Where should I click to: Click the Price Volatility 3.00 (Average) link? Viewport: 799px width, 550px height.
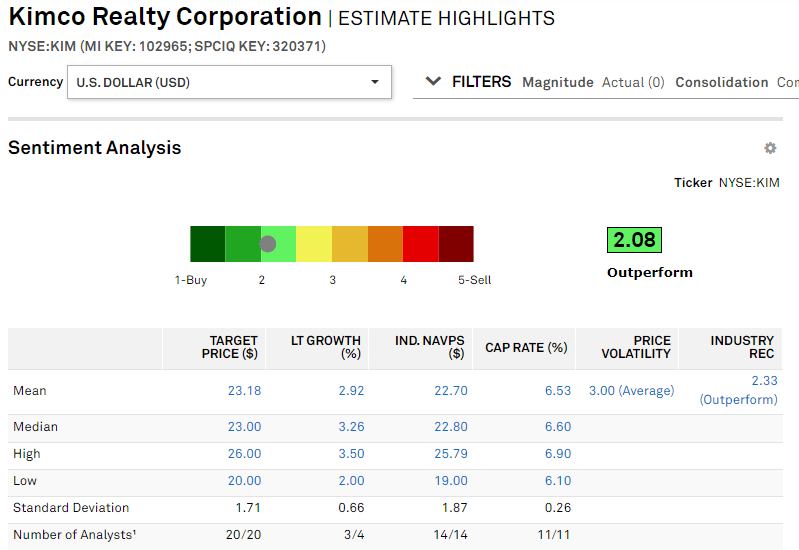[x=631, y=391]
